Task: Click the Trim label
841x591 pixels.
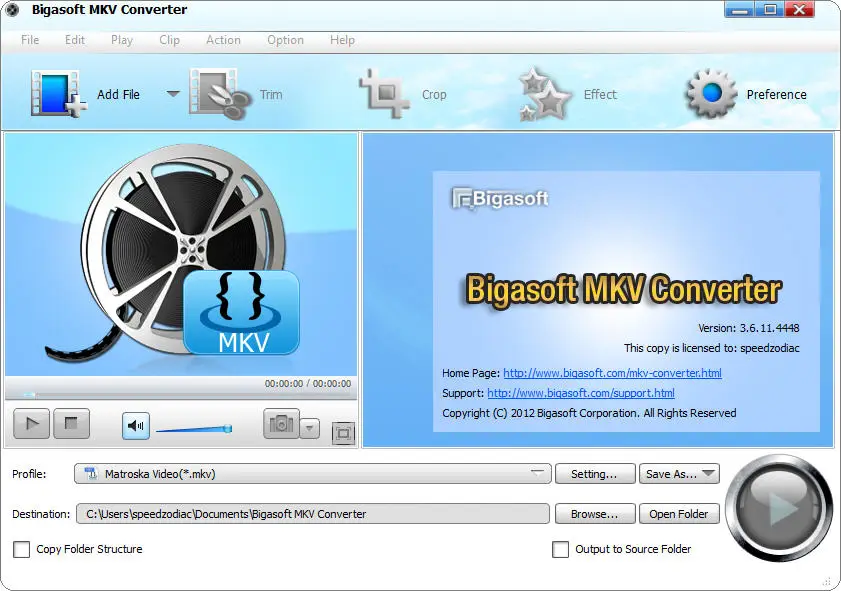Action: pyautogui.click(x=271, y=94)
